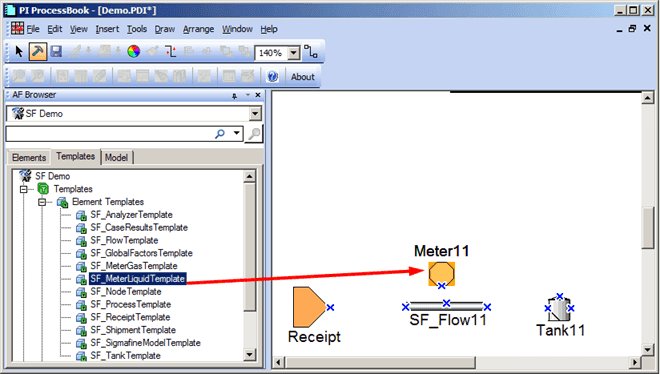Image resolution: width=660 pixels, height=374 pixels.
Task: Select SF_NodeTemplate in the tree
Action: click(x=126, y=292)
